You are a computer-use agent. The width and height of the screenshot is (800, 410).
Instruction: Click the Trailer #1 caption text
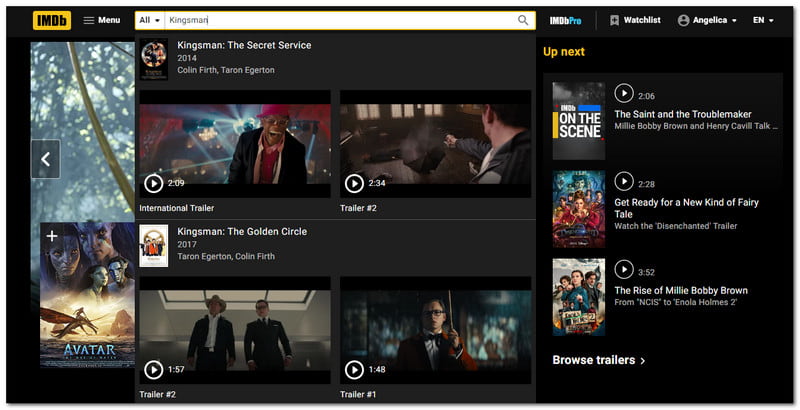pyautogui.click(x=358, y=394)
